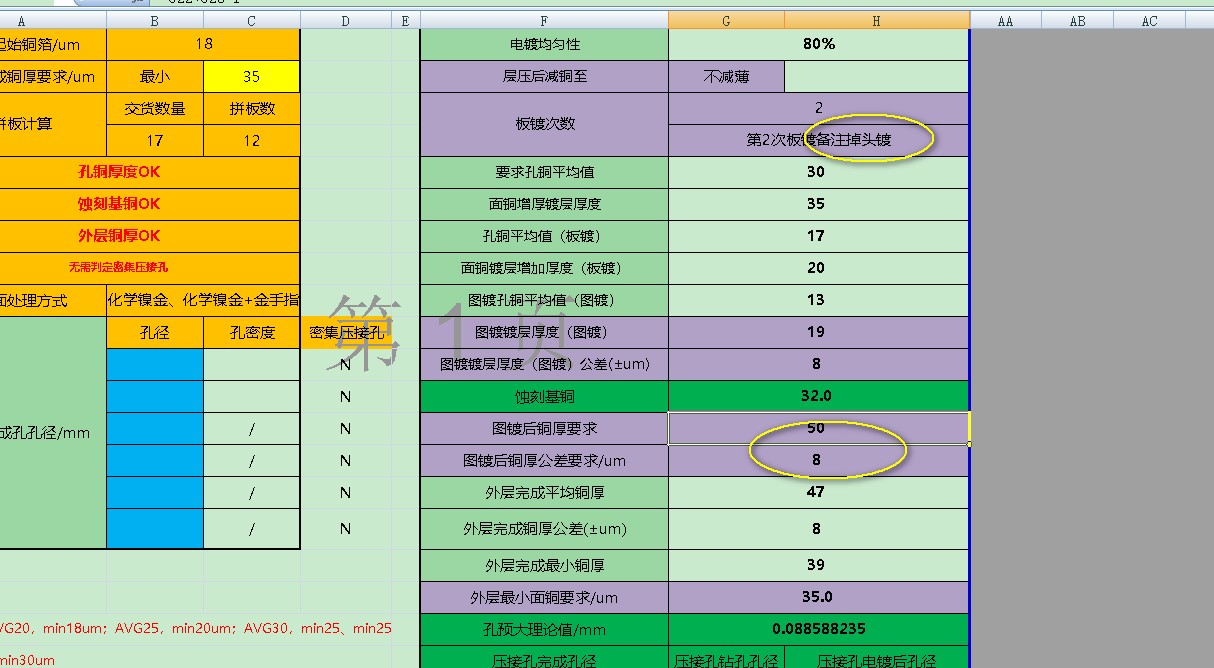The image size is (1214, 668).
Task: Select the 80% value cell
Action: pyautogui.click(x=819, y=45)
